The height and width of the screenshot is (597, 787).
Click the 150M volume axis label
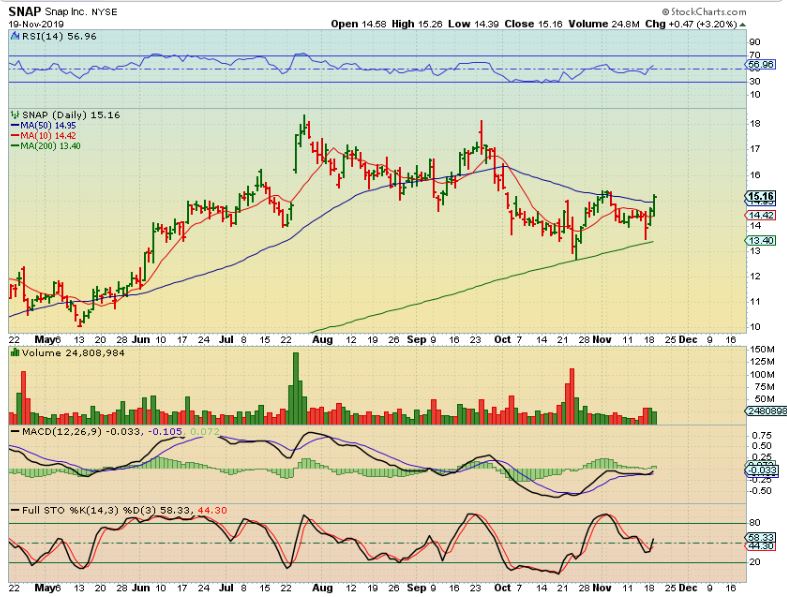[x=761, y=349]
